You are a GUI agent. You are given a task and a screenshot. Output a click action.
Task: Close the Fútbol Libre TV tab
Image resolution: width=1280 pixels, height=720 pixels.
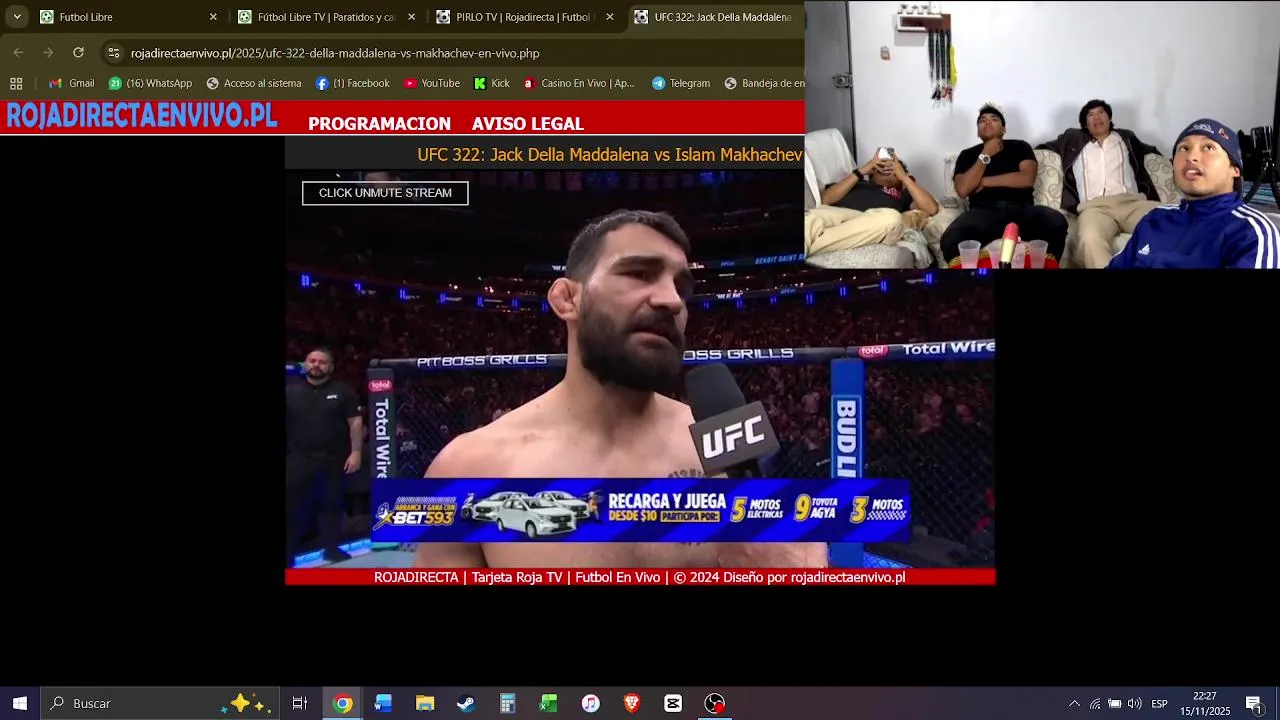tap(411, 17)
